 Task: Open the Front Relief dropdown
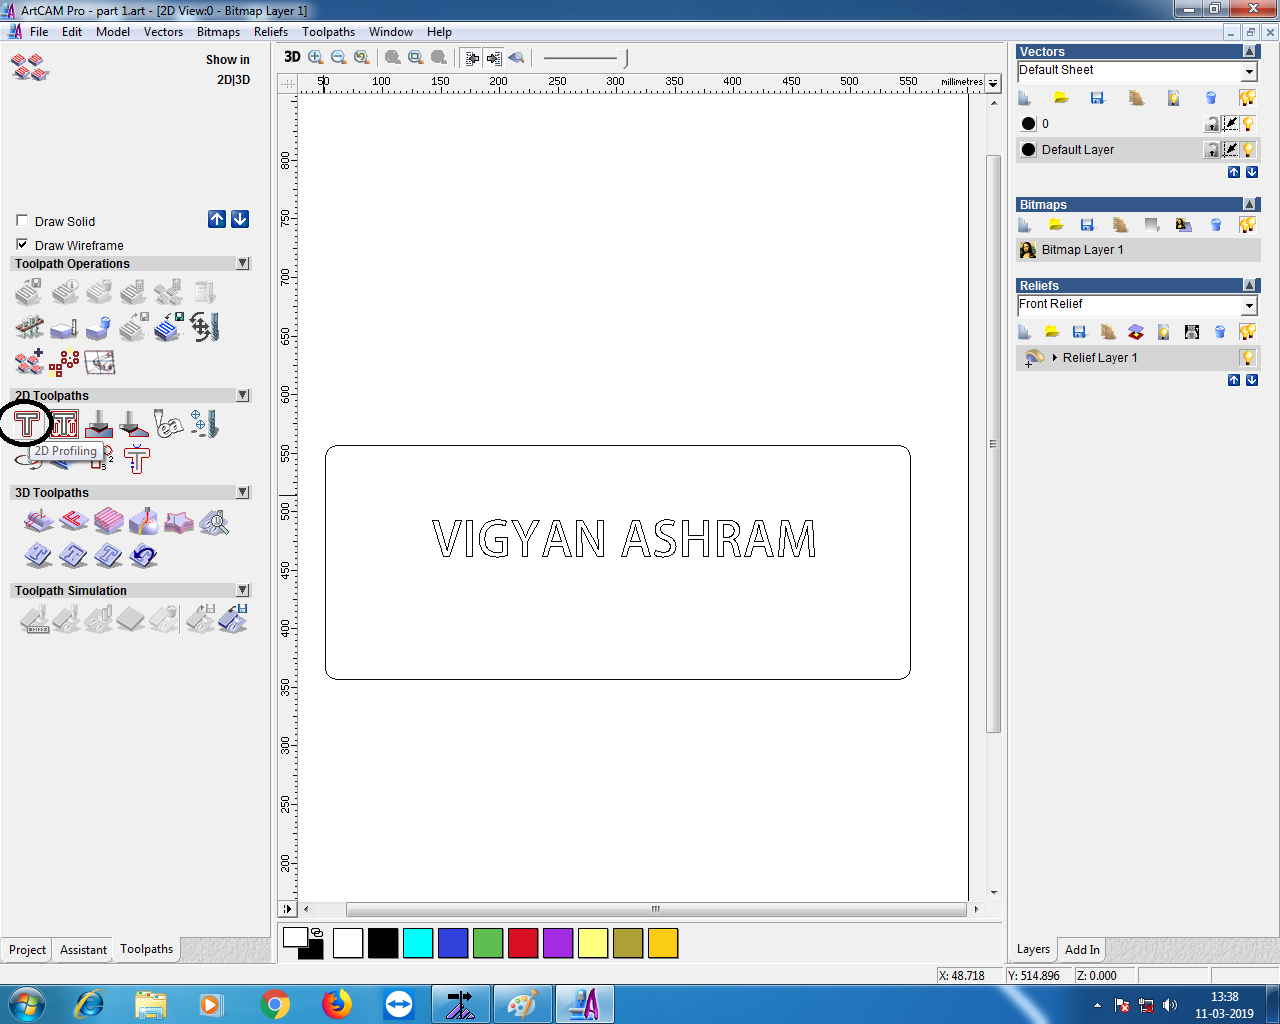[1249, 305]
